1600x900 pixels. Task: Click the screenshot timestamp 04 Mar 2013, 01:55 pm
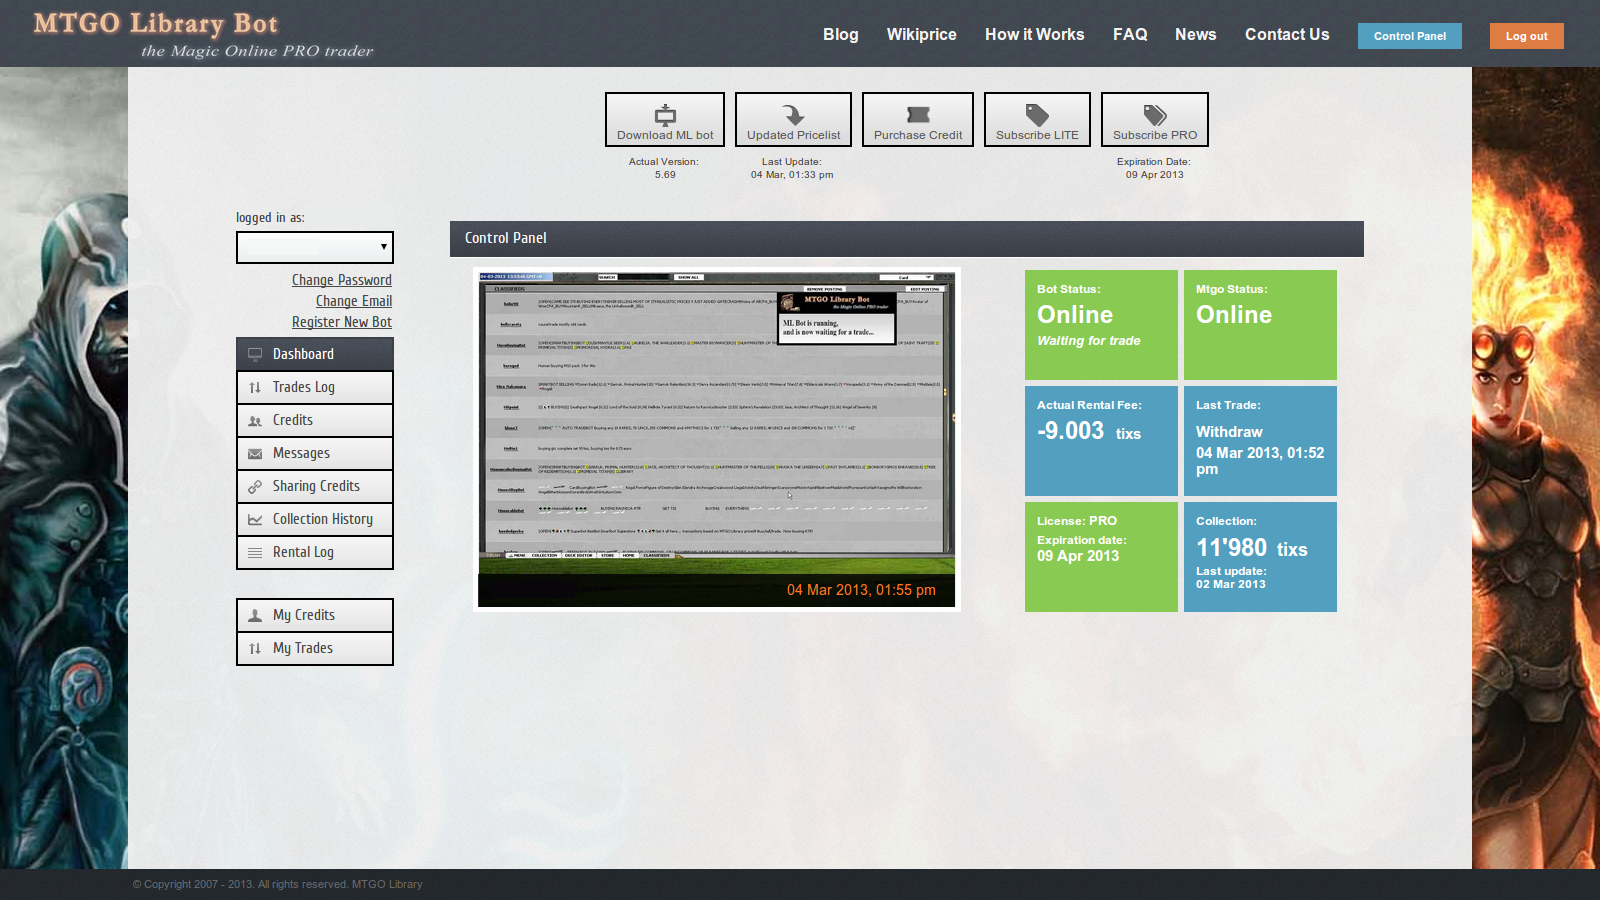coord(861,590)
